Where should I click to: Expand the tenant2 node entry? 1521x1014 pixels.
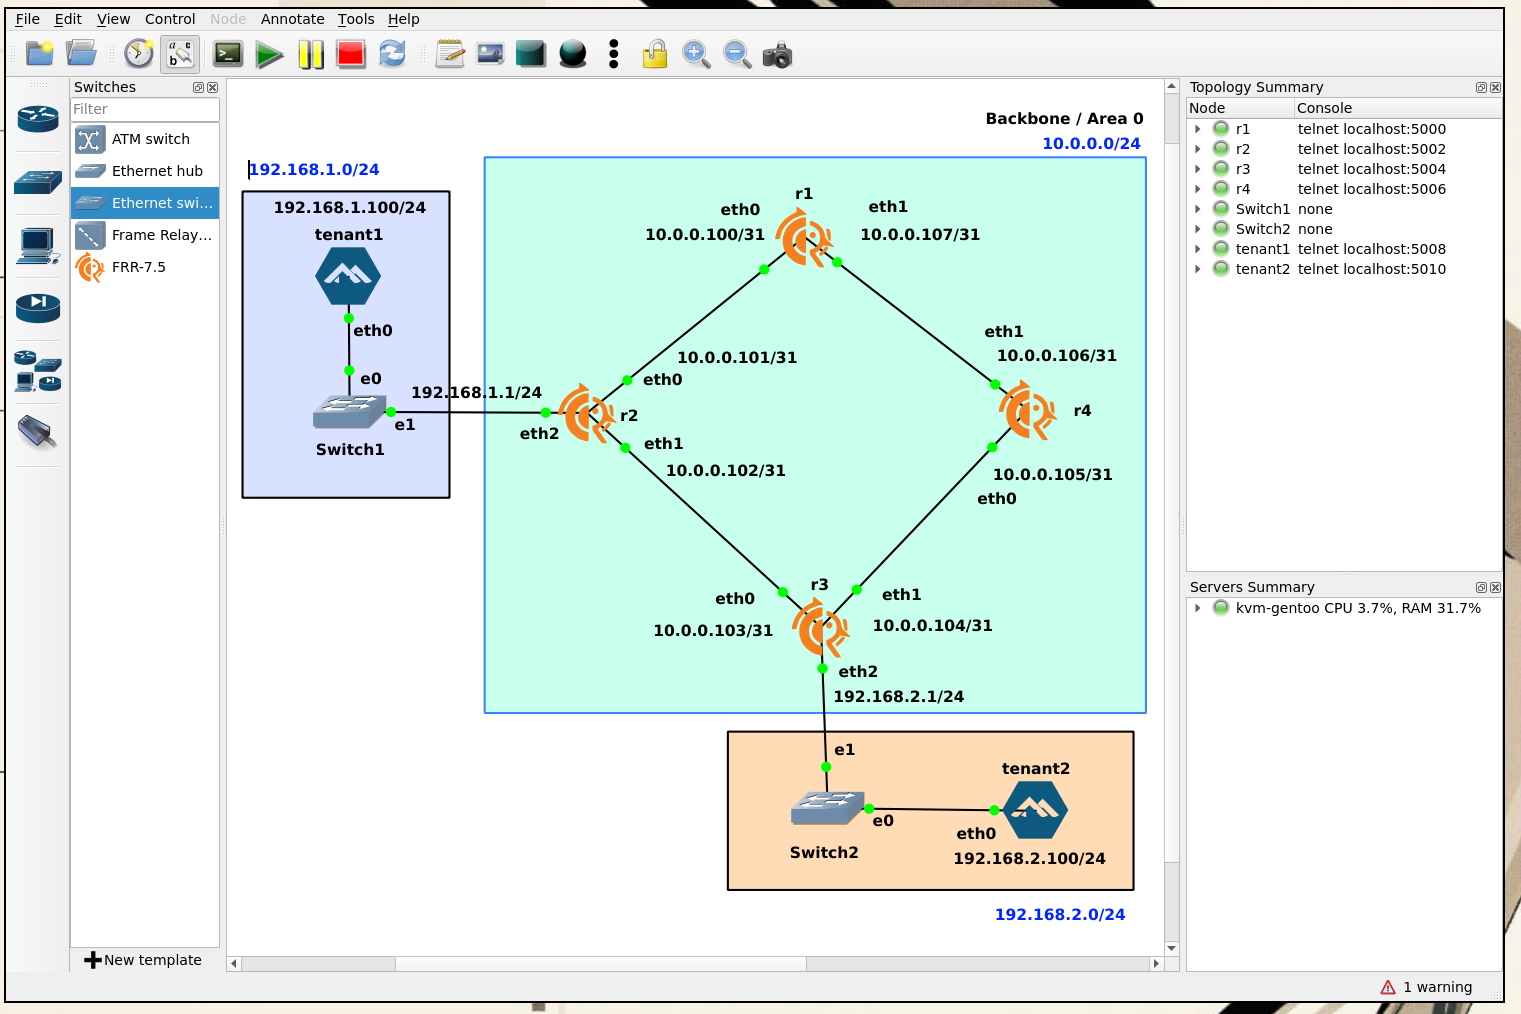point(1197,269)
